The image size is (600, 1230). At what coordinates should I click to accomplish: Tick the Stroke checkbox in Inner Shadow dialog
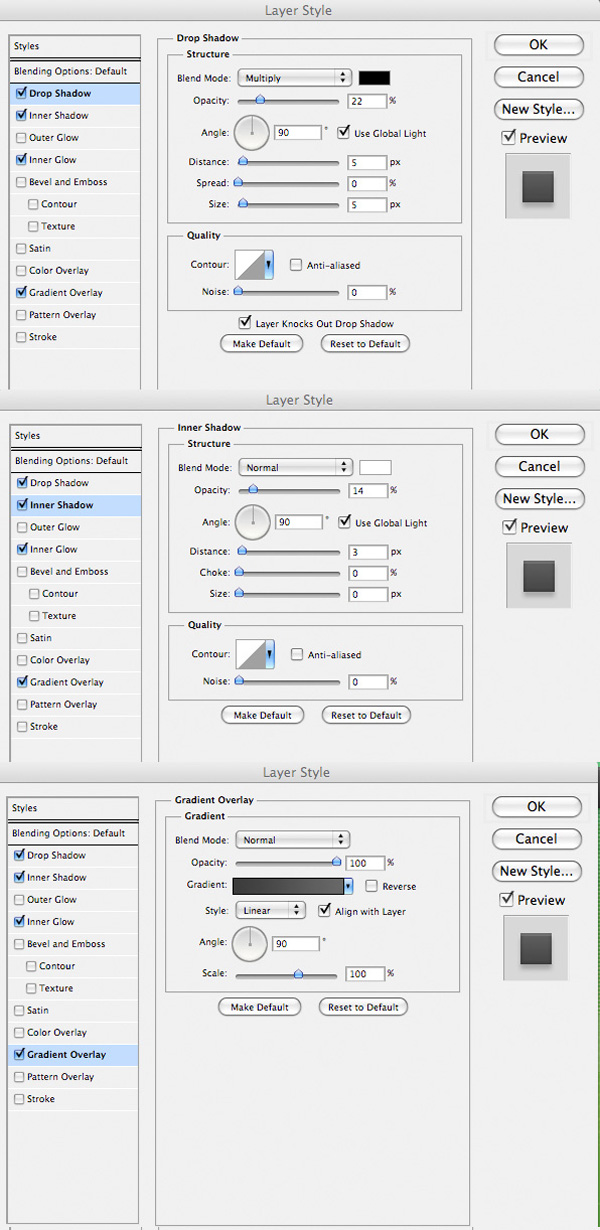pos(21,727)
